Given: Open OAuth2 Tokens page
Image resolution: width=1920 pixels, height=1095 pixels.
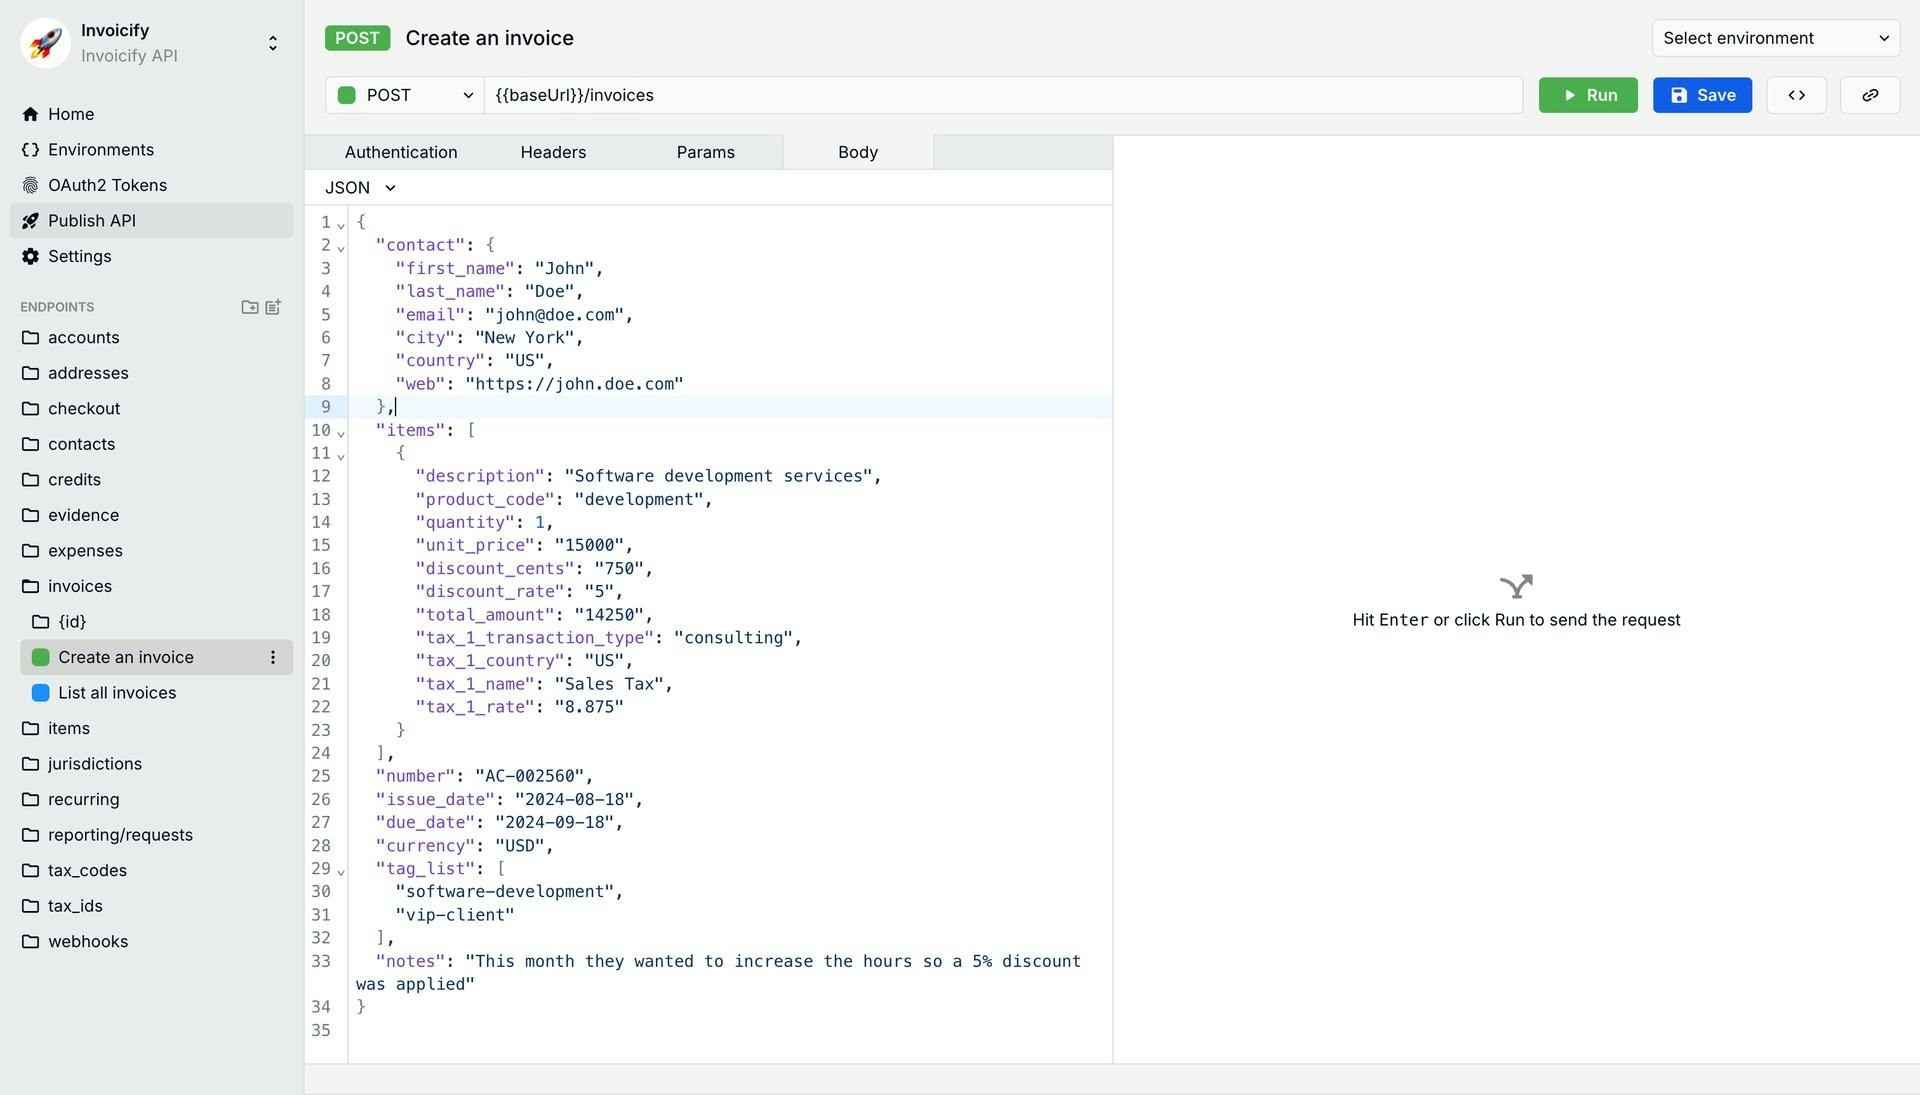Looking at the screenshot, I should pos(152,185).
